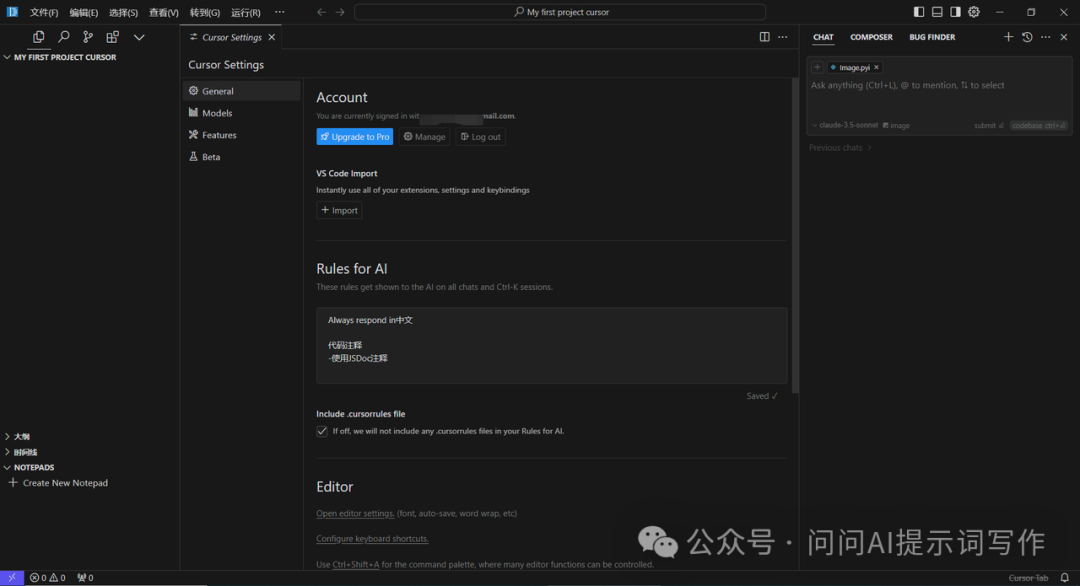Image resolution: width=1080 pixels, height=586 pixels.
Task: Click the Ctrl+Shift+A command palette link
Action: [x=355, y=564]
